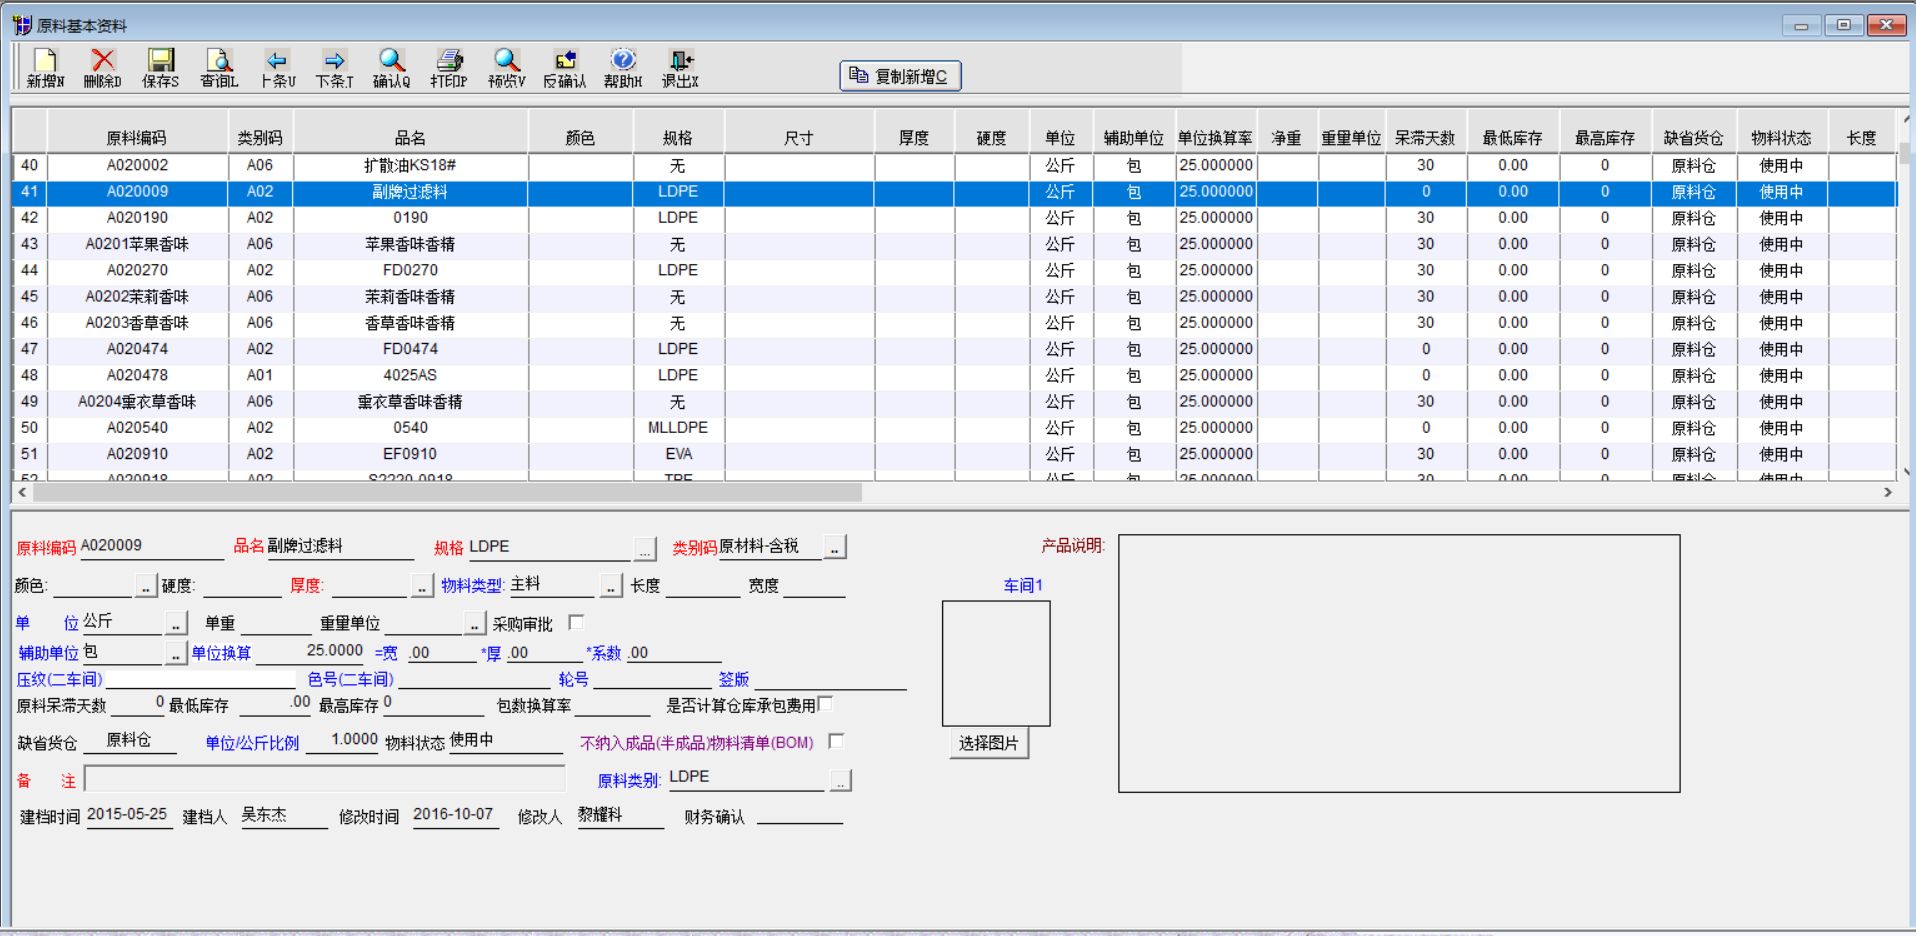The height and width of the screenshot is (936, 1916).
Task: Open the 厚度 lookup button
Action: click(x=422, y=586)
